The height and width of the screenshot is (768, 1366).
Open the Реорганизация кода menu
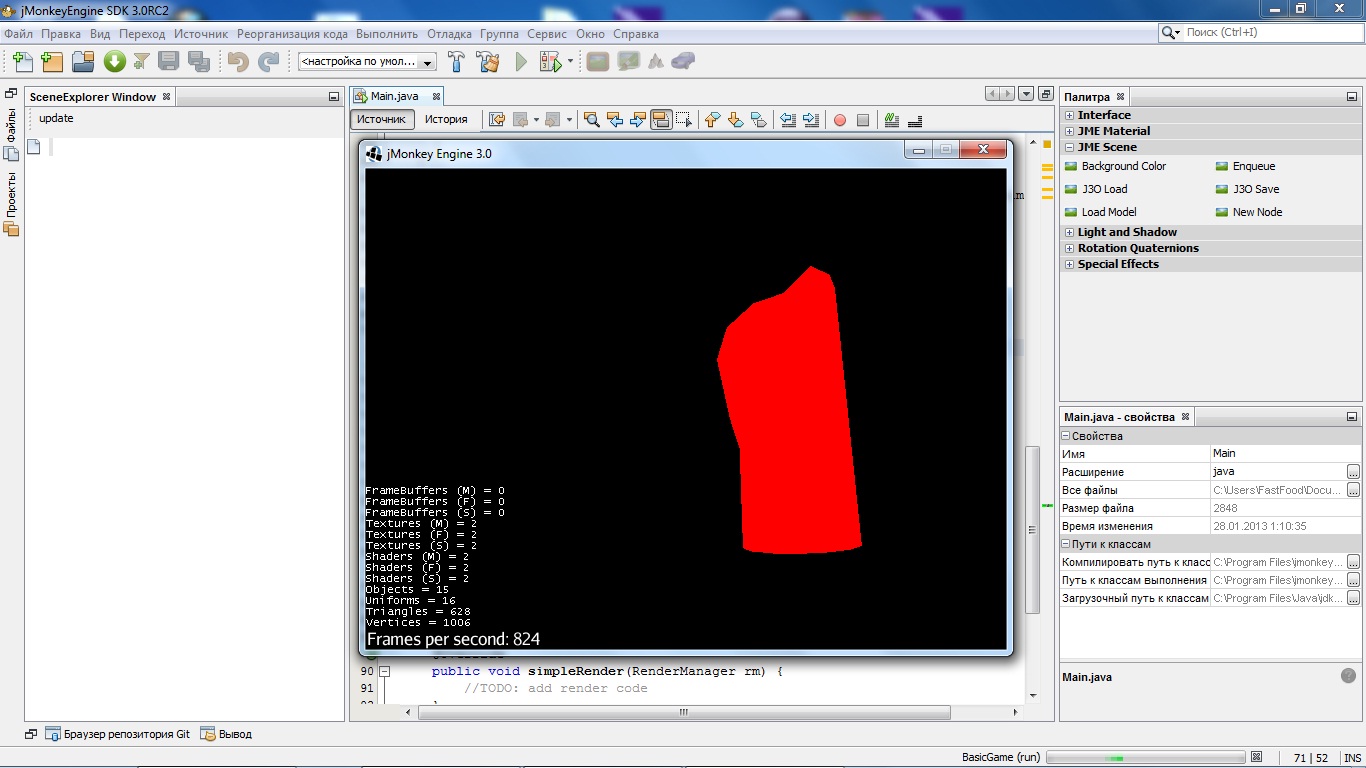292,33
